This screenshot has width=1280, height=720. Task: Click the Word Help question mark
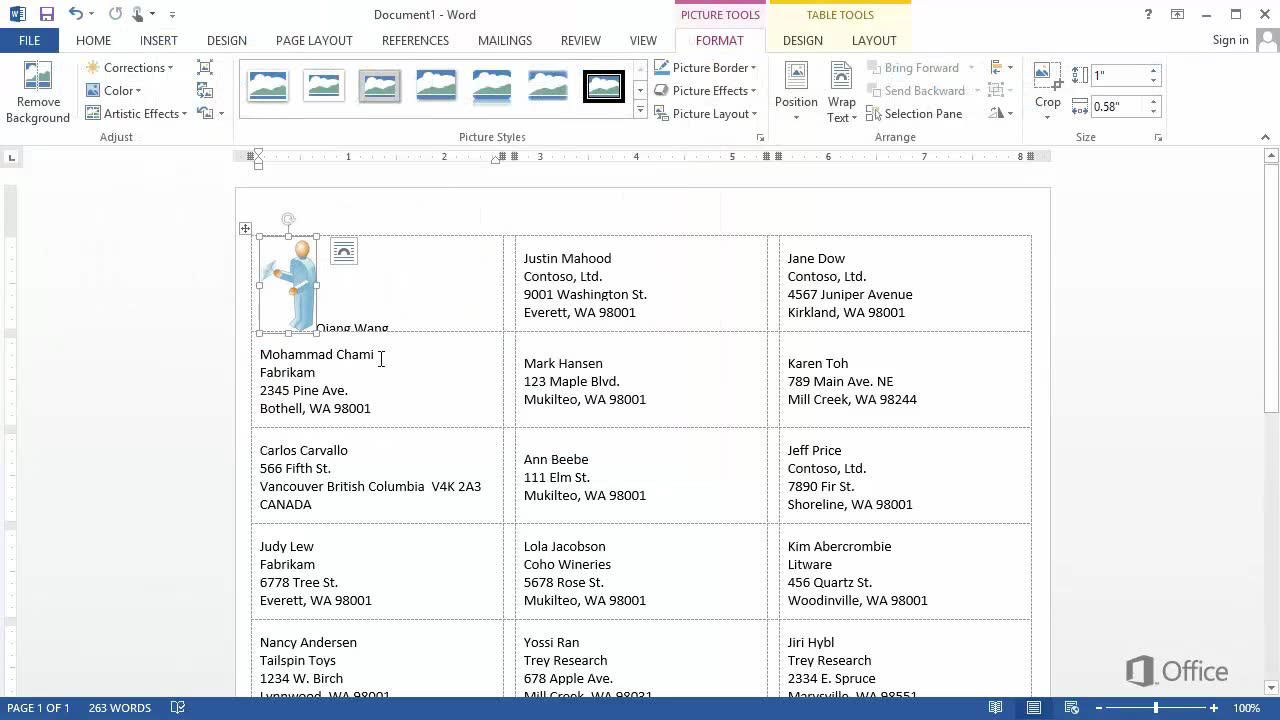point(1147,14)
